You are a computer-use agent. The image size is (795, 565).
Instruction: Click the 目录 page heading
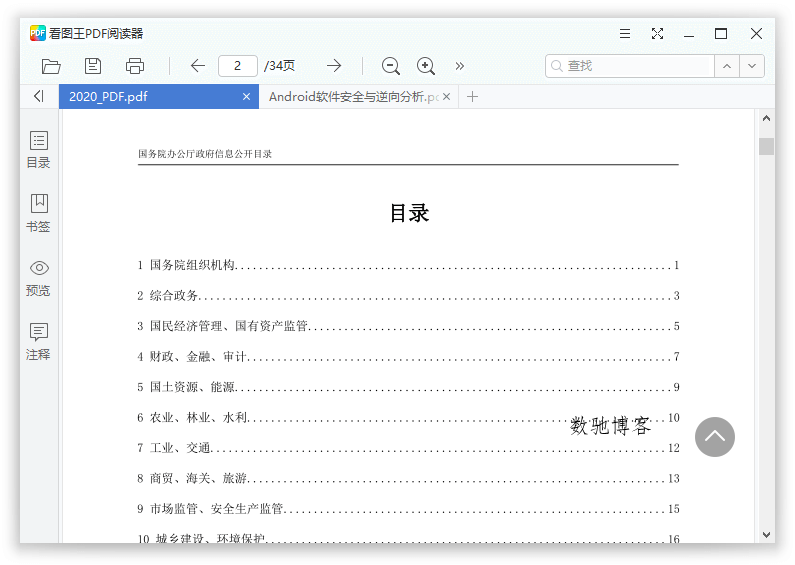pos(409,213)
